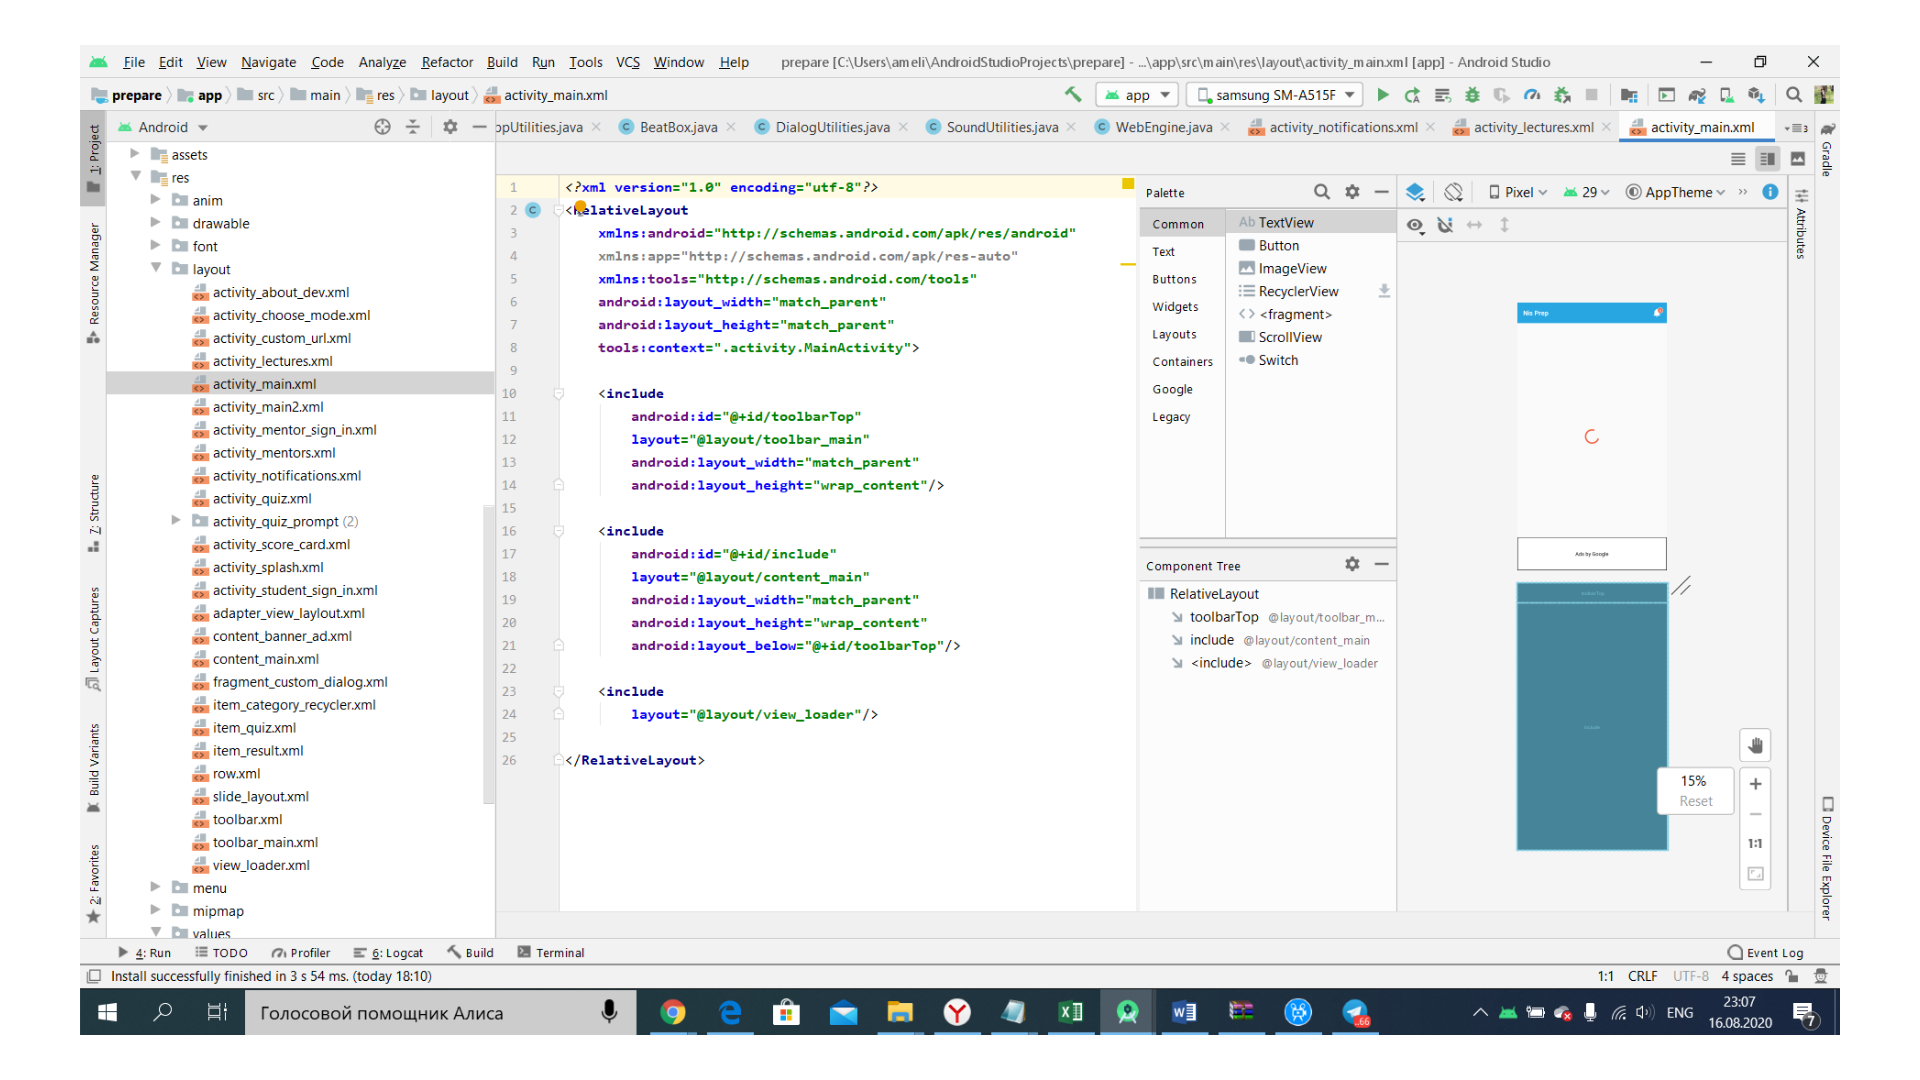Toggle the view options eye icon

pos(1415,225)
